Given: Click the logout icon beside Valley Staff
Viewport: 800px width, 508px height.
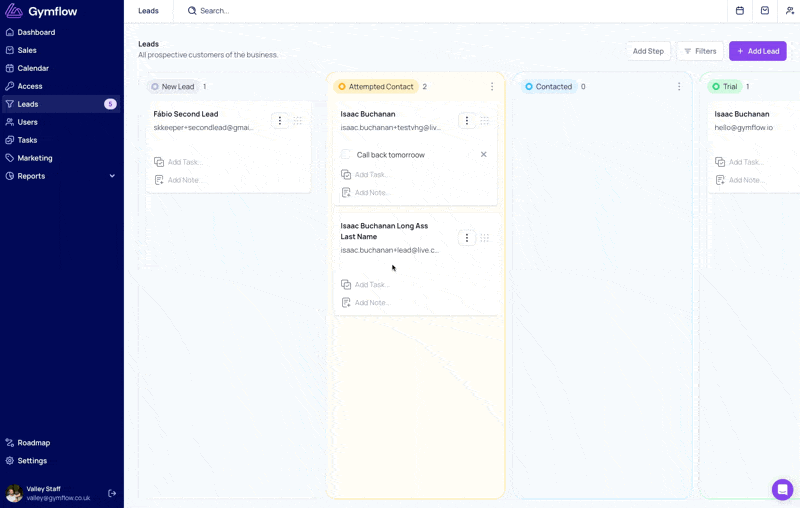Looking at the screenshot, I should (x=112, y=493).
